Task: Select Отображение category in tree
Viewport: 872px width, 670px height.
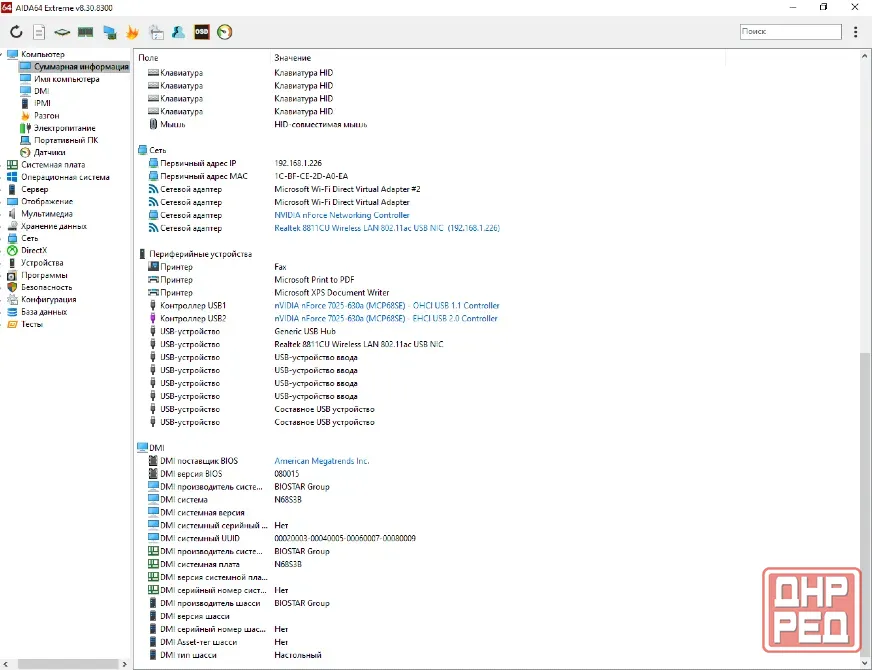Action: coord(47,201)
